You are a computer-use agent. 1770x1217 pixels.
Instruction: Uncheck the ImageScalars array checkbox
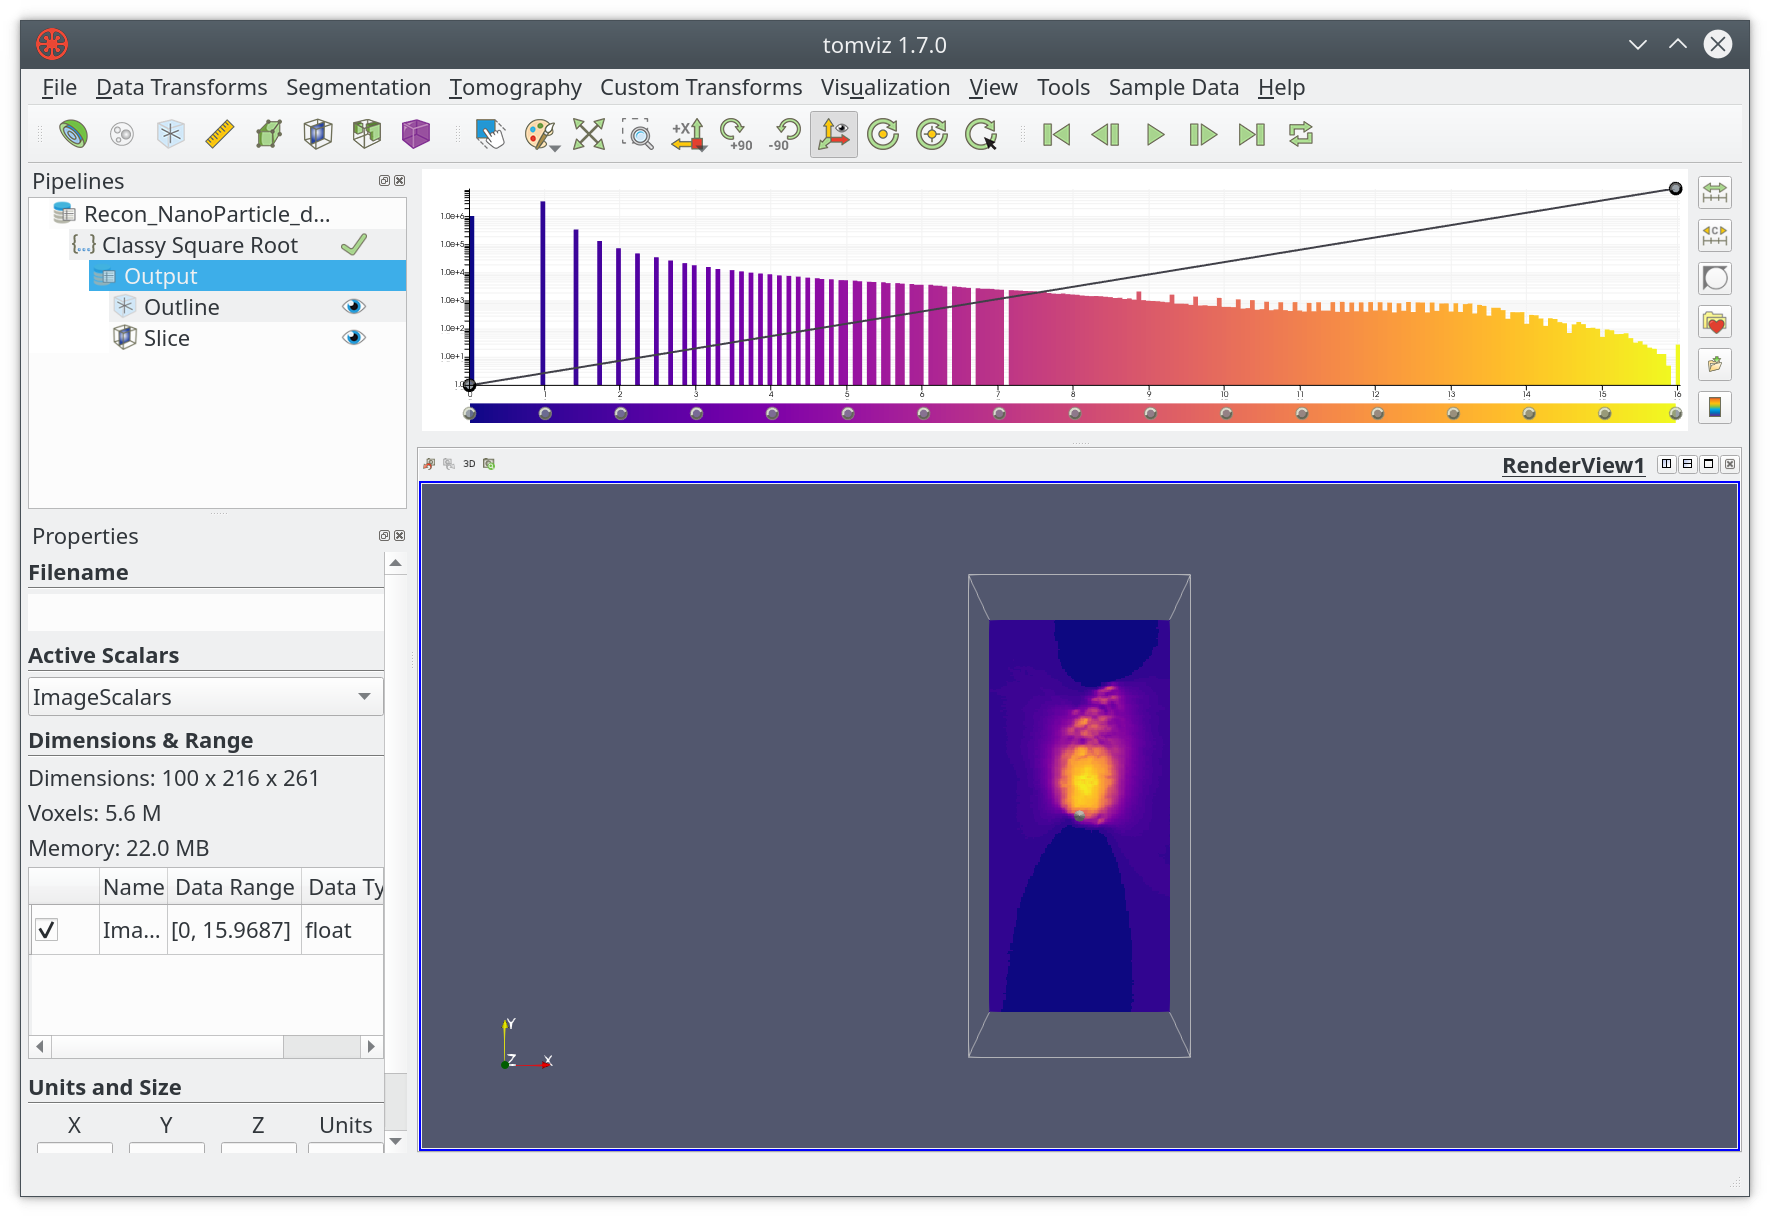pyautogui.click(x=46, y=930)
